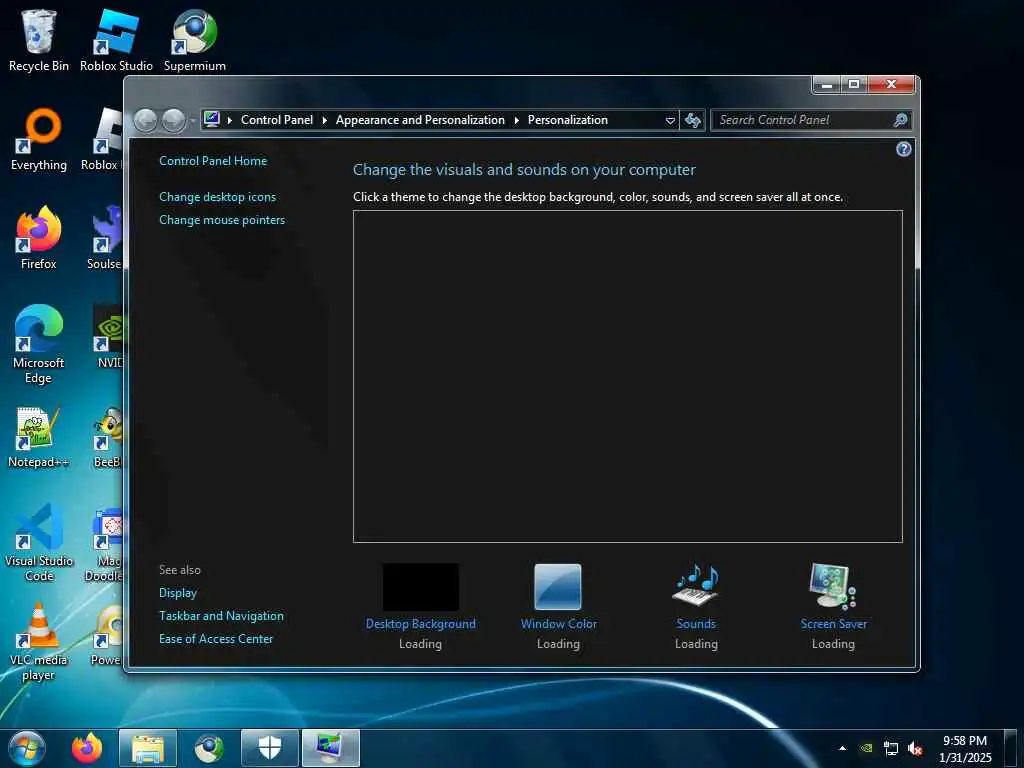Viewport: 1024px width, 768px height.
Task: Open Change mouse pointers link
Action: coord(222,220)
